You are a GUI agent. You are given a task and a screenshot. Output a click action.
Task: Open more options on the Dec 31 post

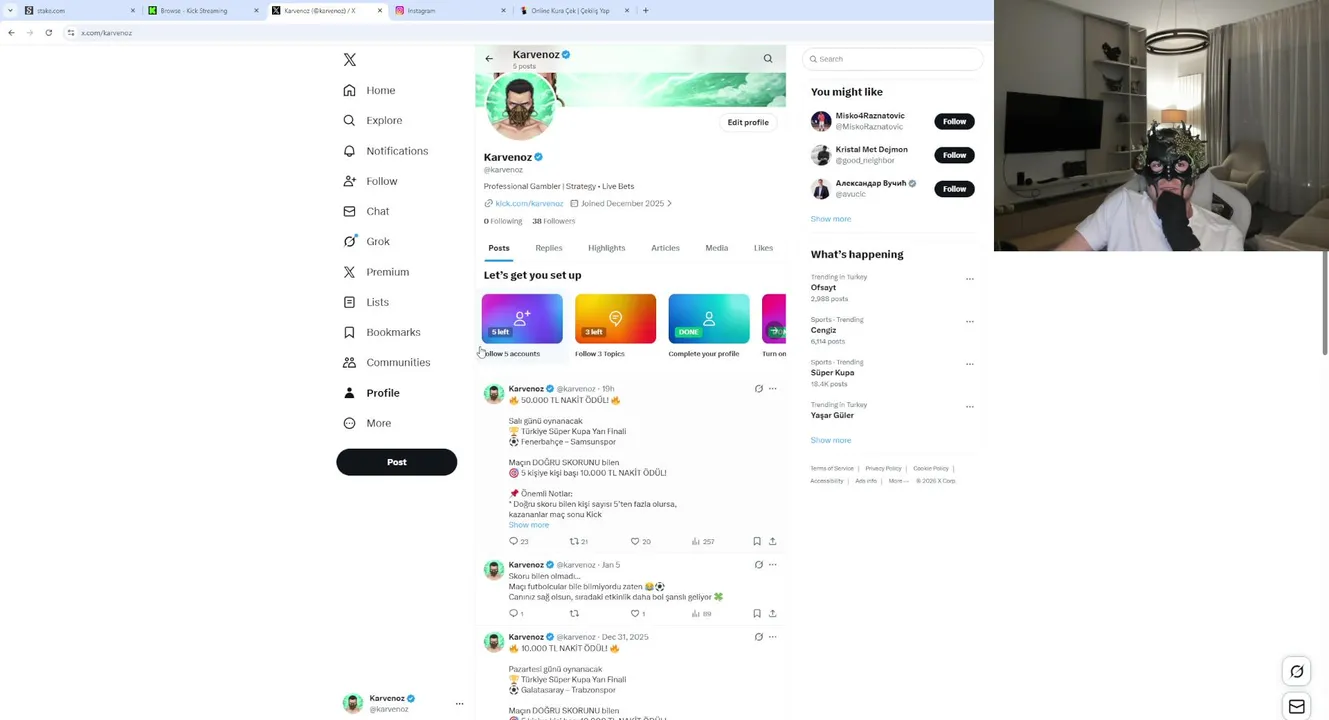(x=772, y=637)
